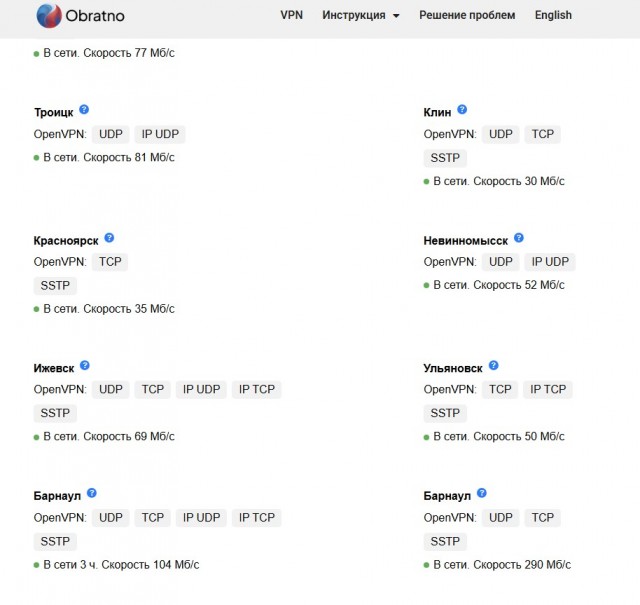Open the VPN menu item
Viewport: 640px width, 605px height.
coord(291,15)
